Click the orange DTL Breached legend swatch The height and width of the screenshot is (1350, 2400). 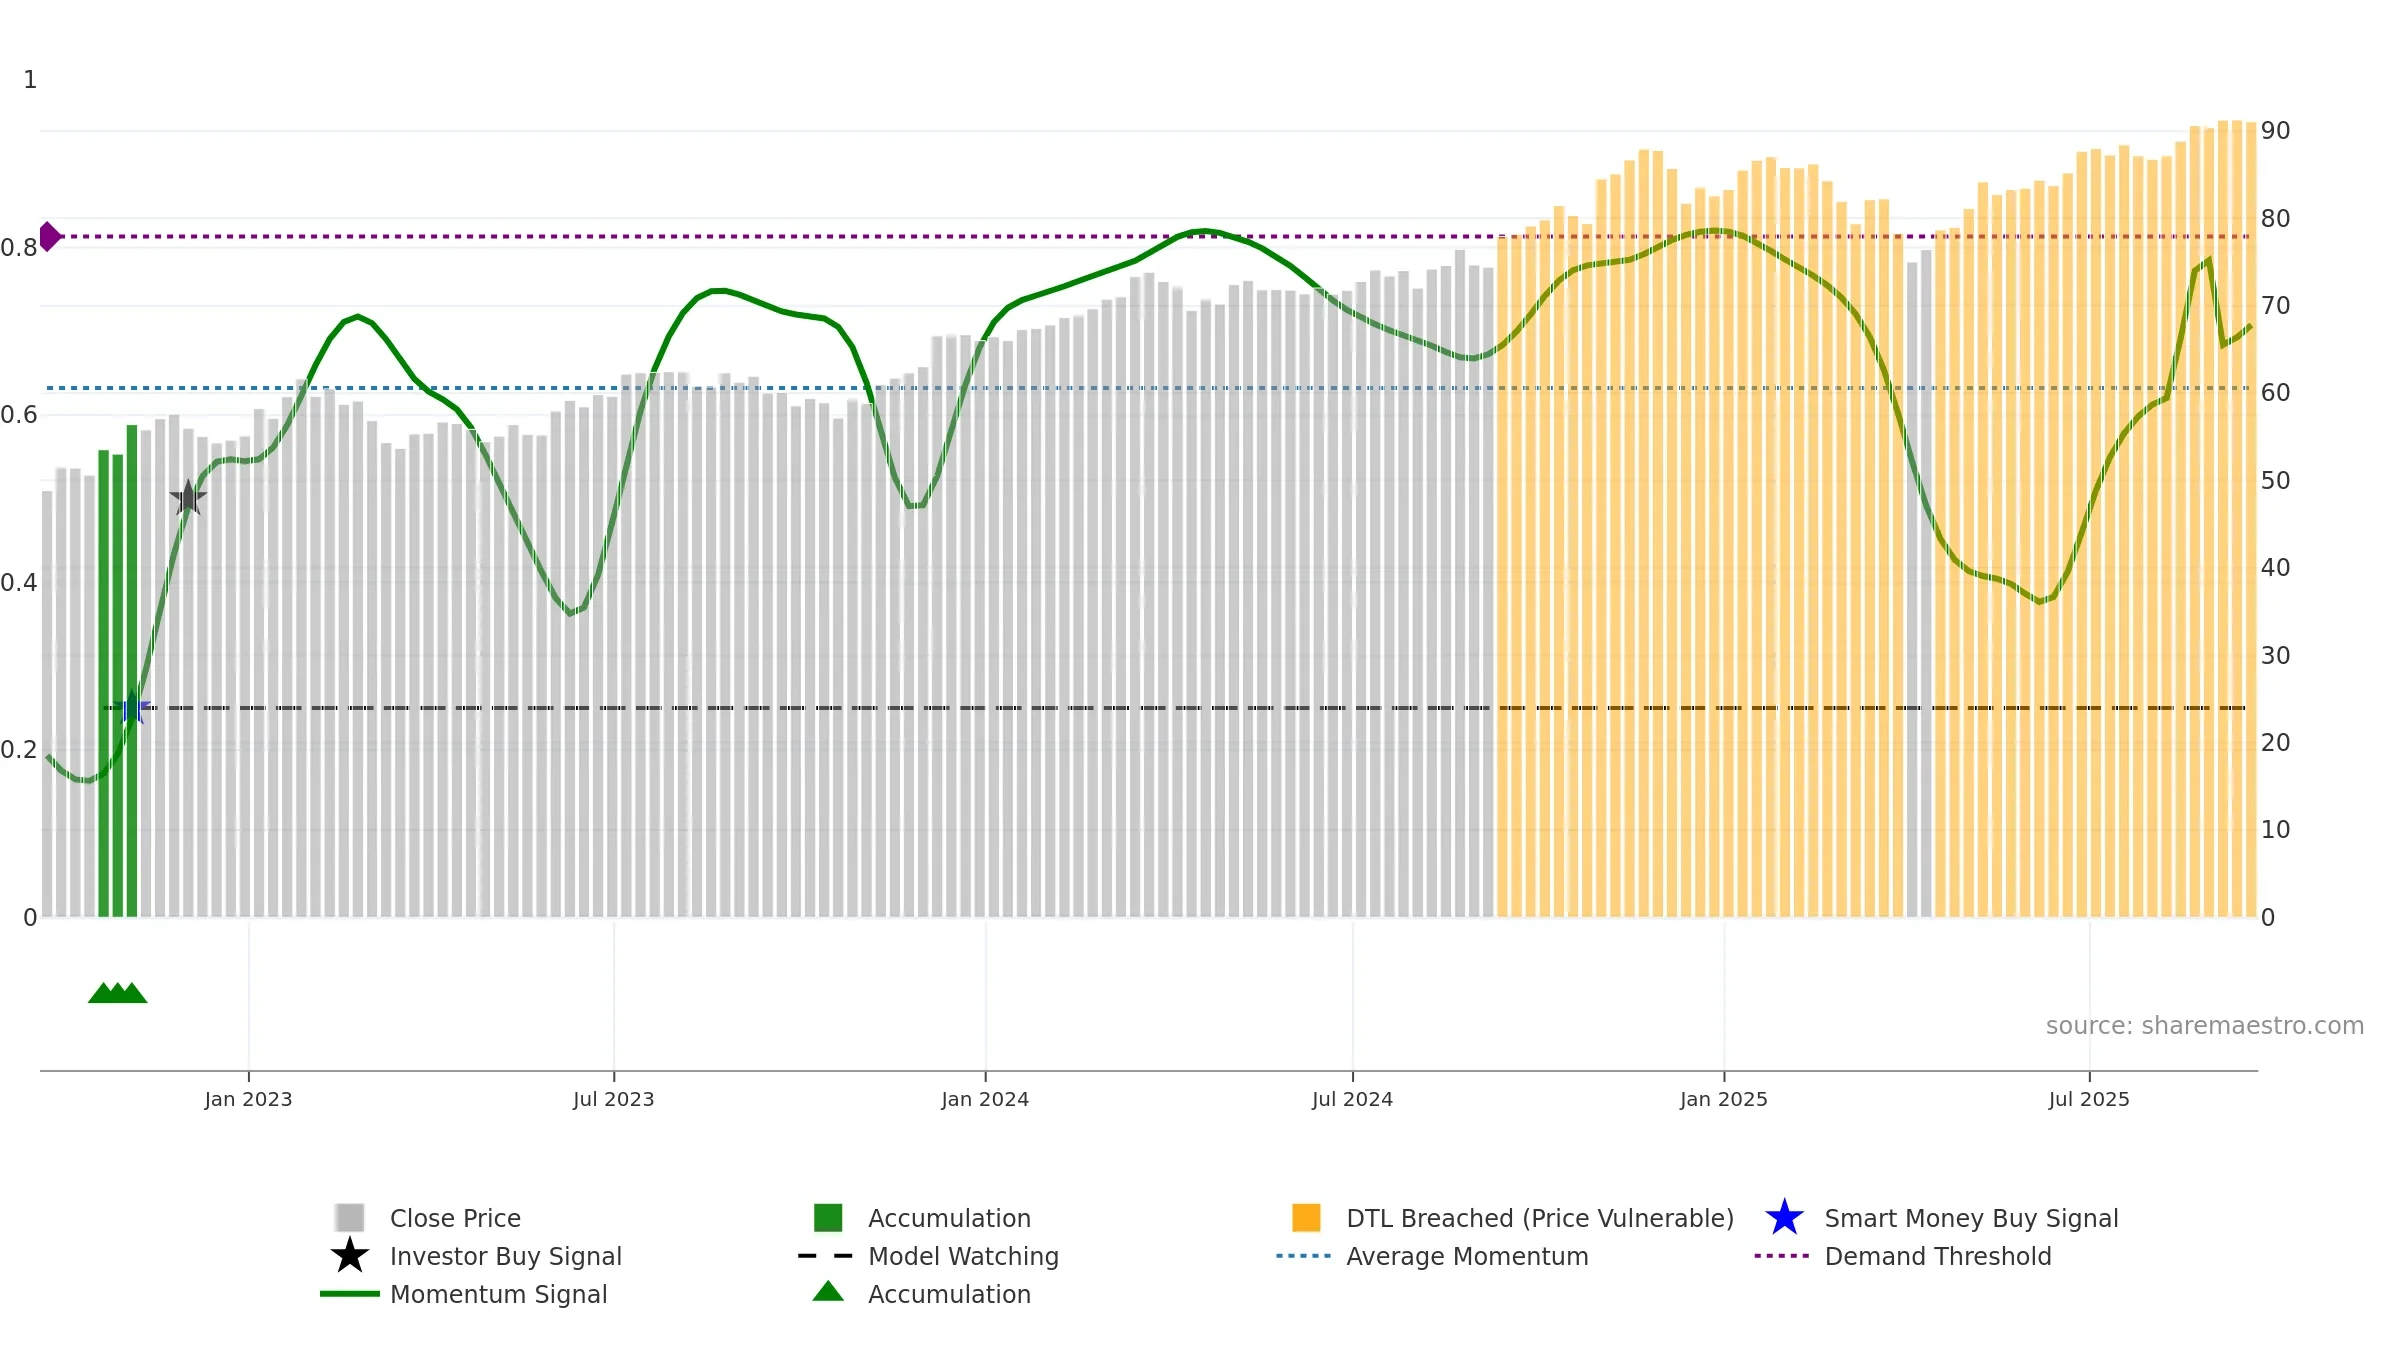point(1306,1218)
